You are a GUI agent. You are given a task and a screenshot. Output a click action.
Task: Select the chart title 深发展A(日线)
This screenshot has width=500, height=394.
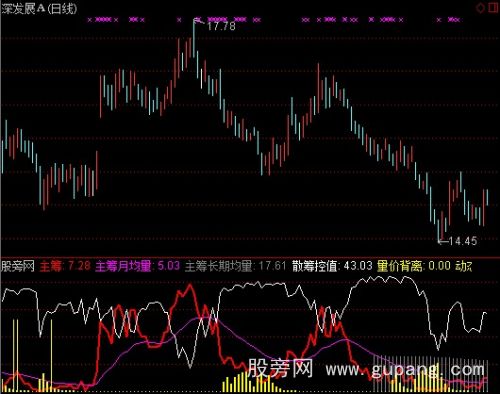point(39,9)
